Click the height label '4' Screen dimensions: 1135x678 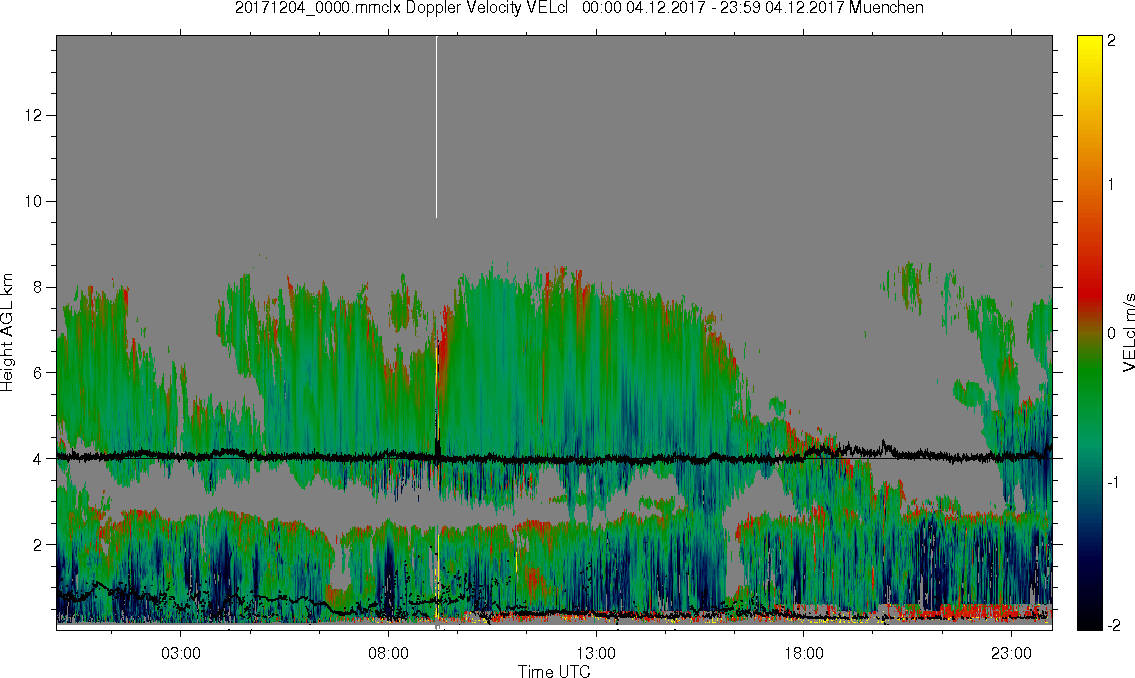[x=38, y=459]
